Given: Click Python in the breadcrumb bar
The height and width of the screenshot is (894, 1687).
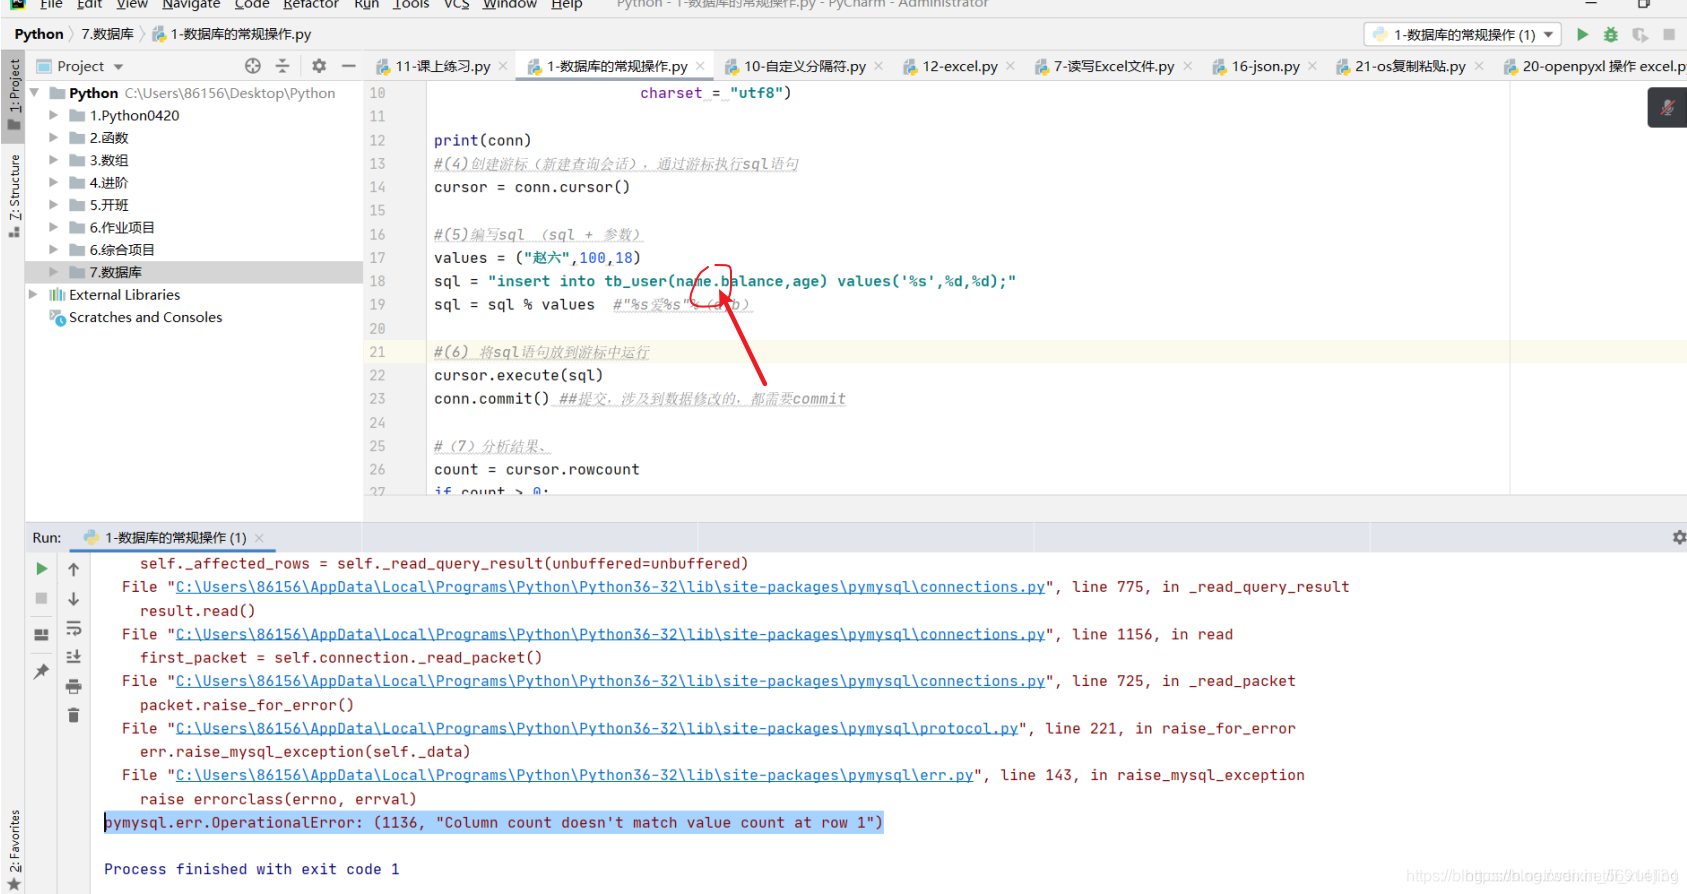Looking at the screenshot, I should [39, 34].
